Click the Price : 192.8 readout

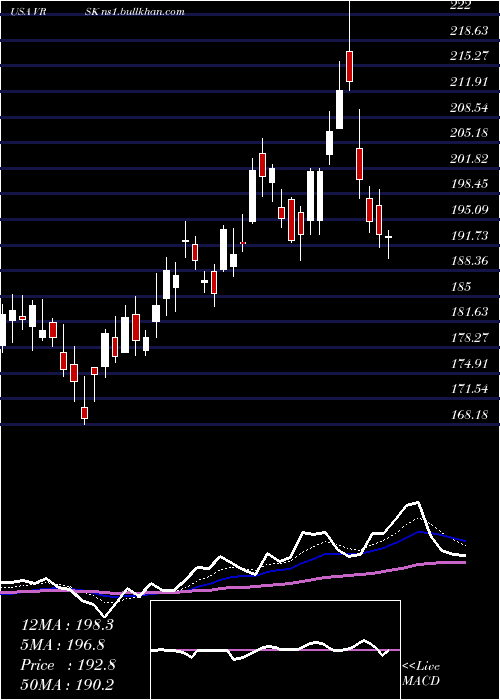(68, 665)
